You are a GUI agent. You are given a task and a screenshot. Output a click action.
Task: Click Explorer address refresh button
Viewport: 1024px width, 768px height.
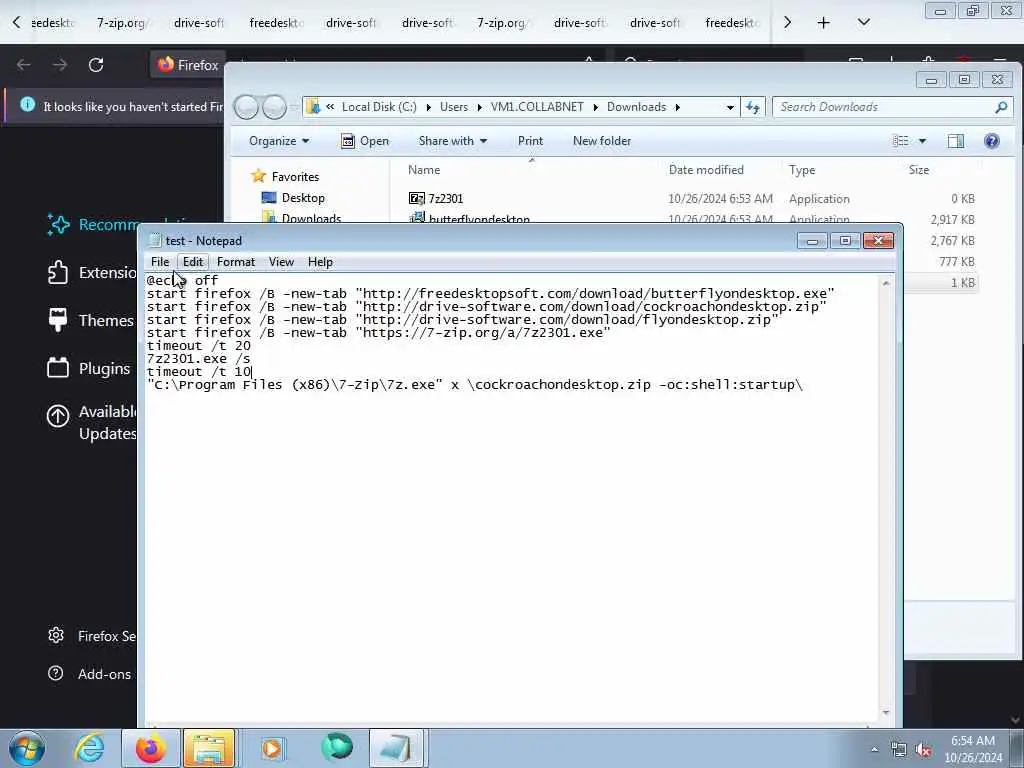click(x=753, y=107)
